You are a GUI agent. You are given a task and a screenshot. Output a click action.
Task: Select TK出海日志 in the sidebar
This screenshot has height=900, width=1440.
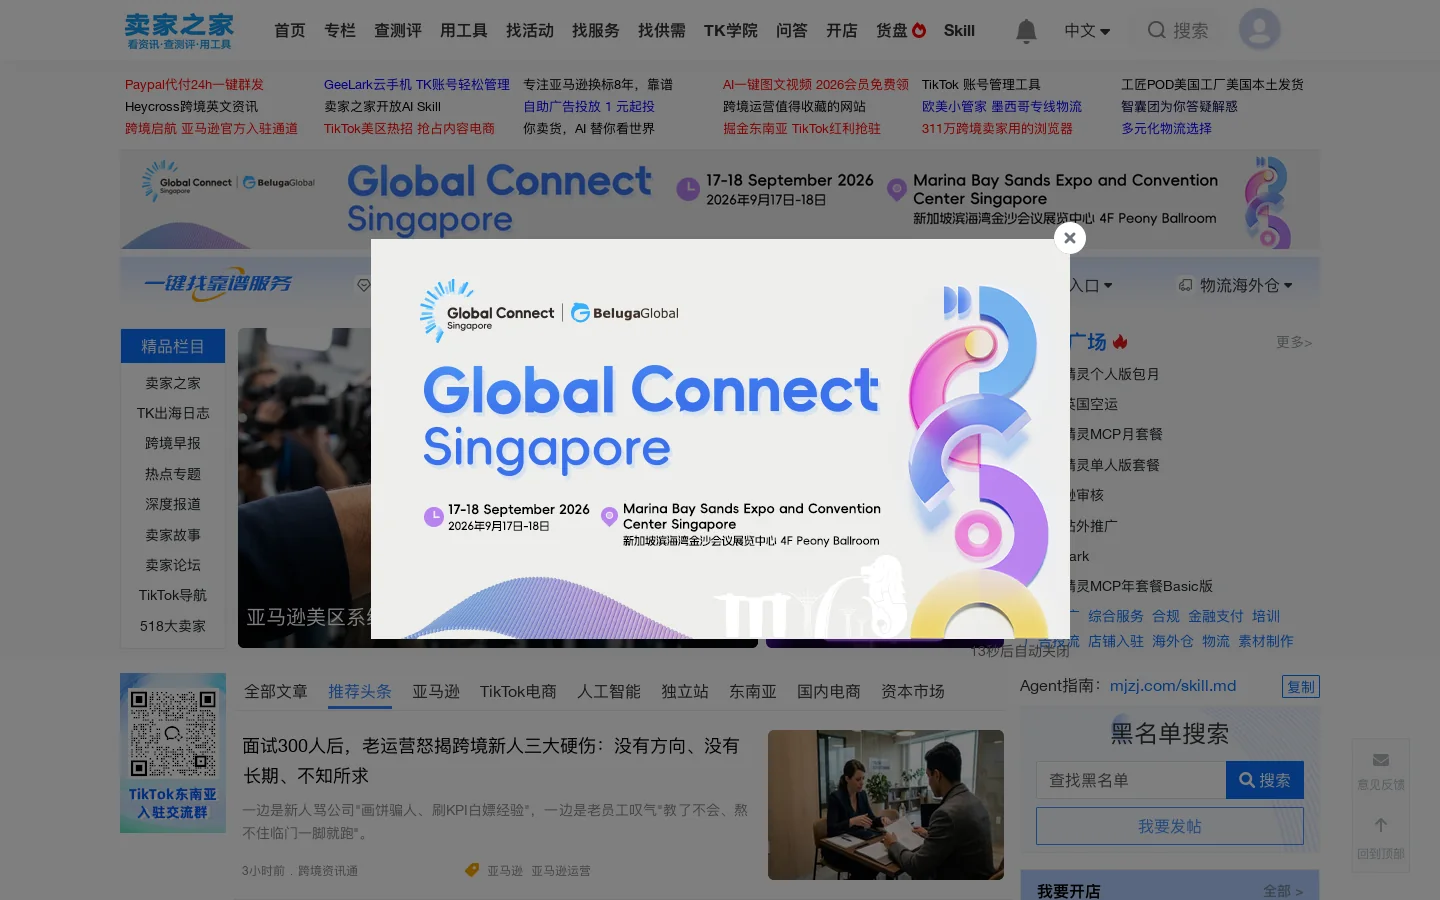click(173, 413)
